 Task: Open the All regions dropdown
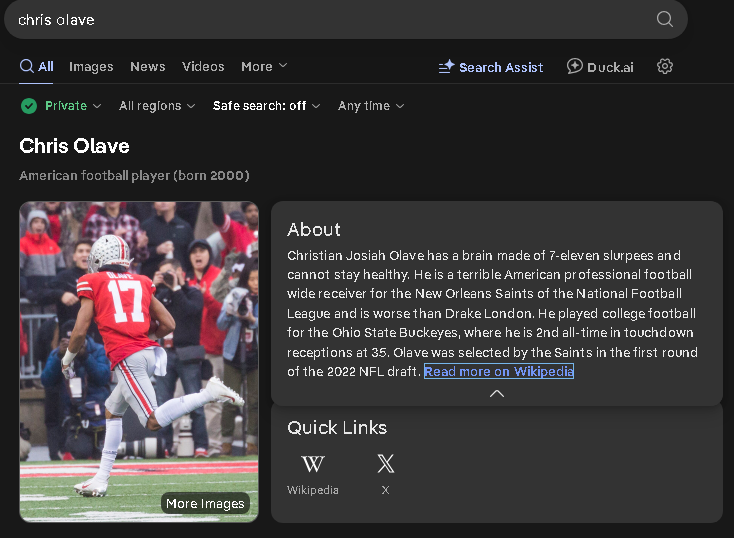157,106
